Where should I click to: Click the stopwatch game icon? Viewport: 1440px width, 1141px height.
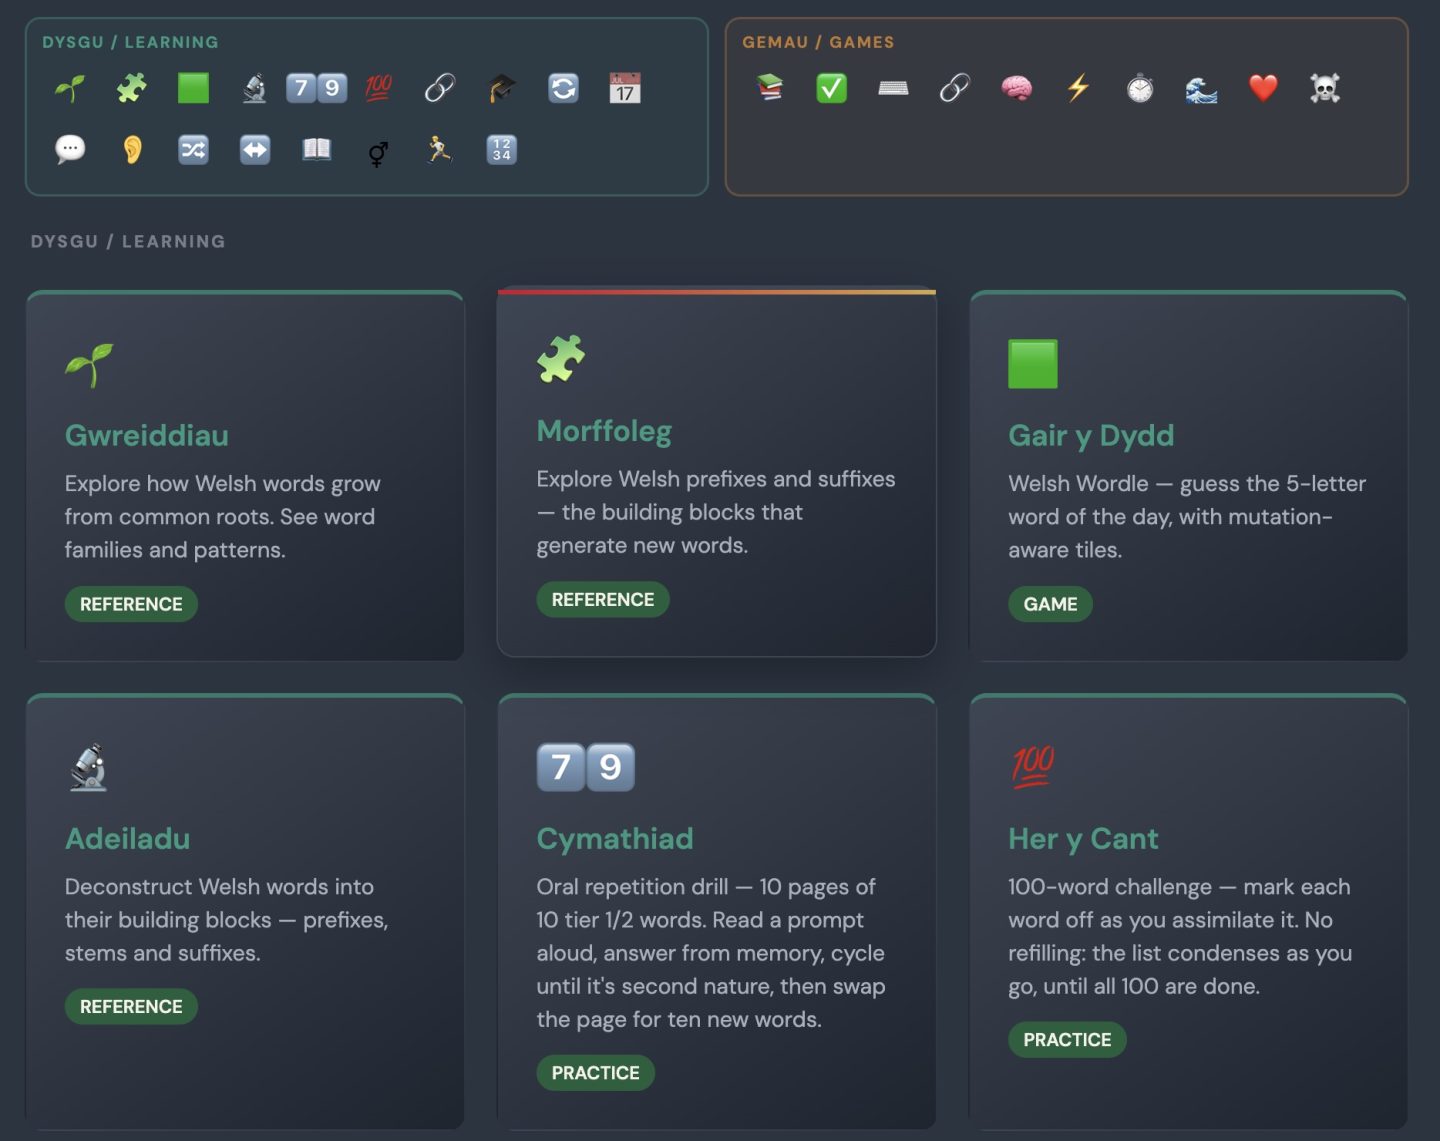click(1140, 89)
